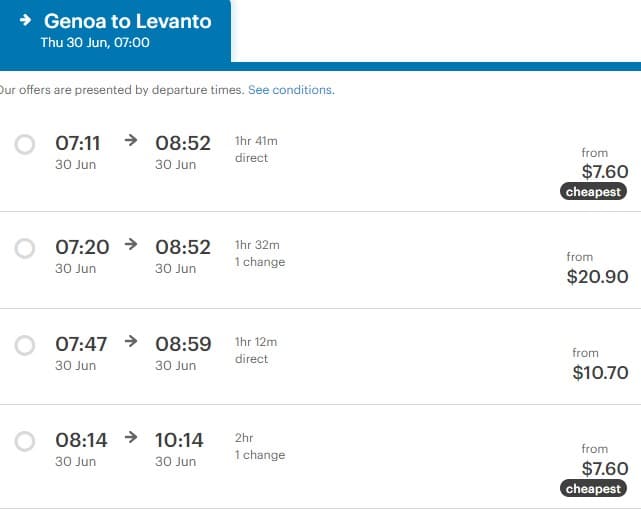
Task: Click the arrow between 07:47 and 08:59
Action: coord(130,342)
